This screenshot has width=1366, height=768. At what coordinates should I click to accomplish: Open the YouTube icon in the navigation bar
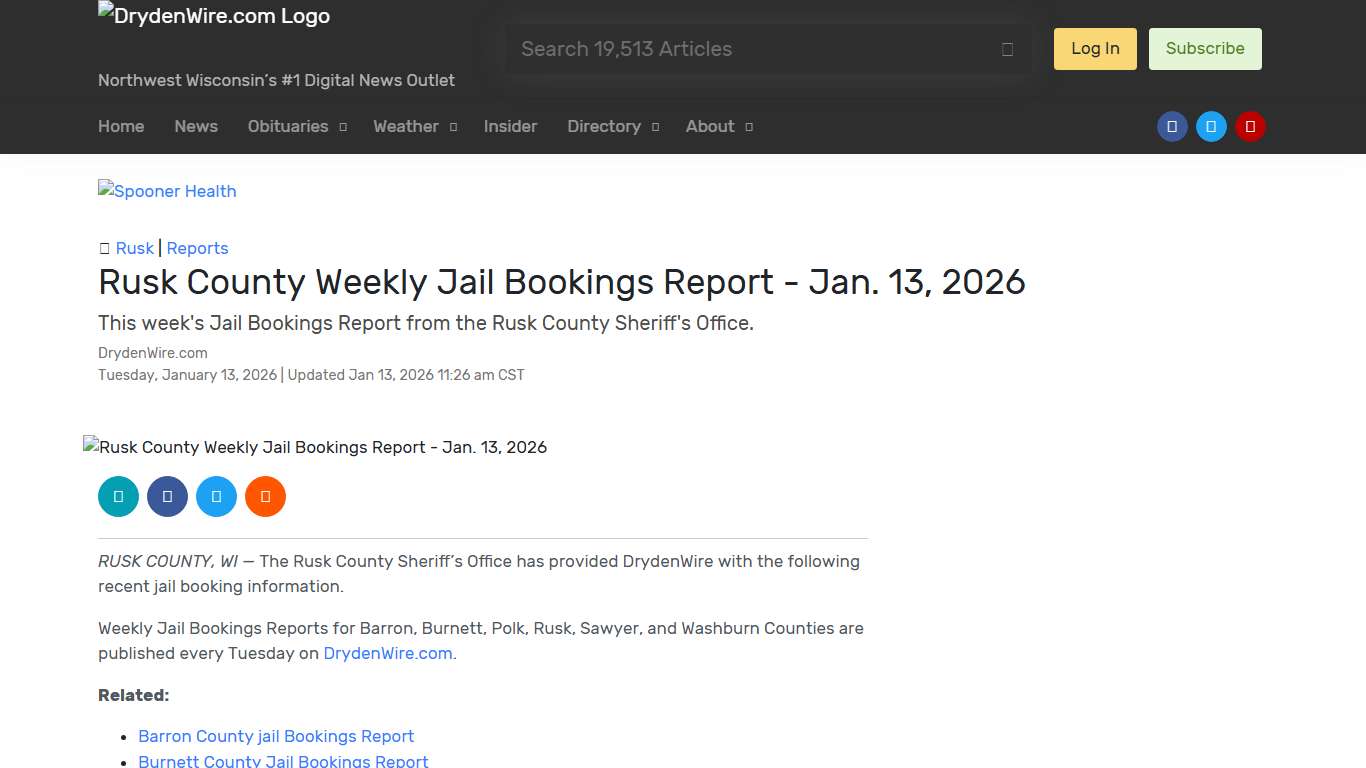coord(1250,126)
